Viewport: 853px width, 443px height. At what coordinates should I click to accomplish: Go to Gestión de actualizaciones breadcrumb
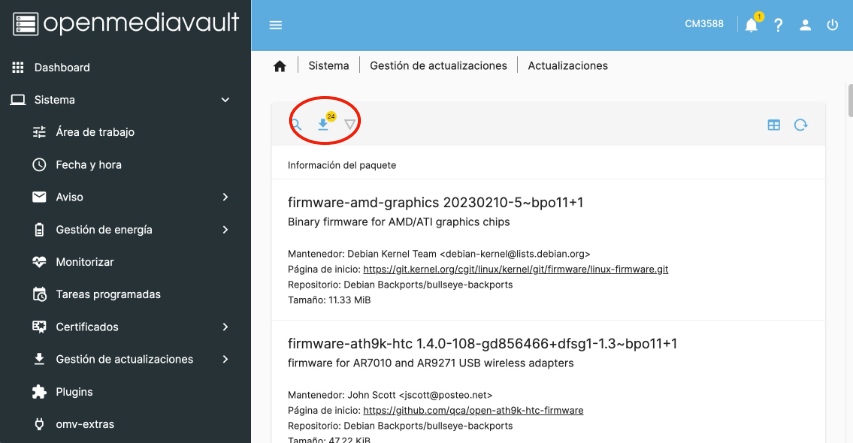point(438,66)
